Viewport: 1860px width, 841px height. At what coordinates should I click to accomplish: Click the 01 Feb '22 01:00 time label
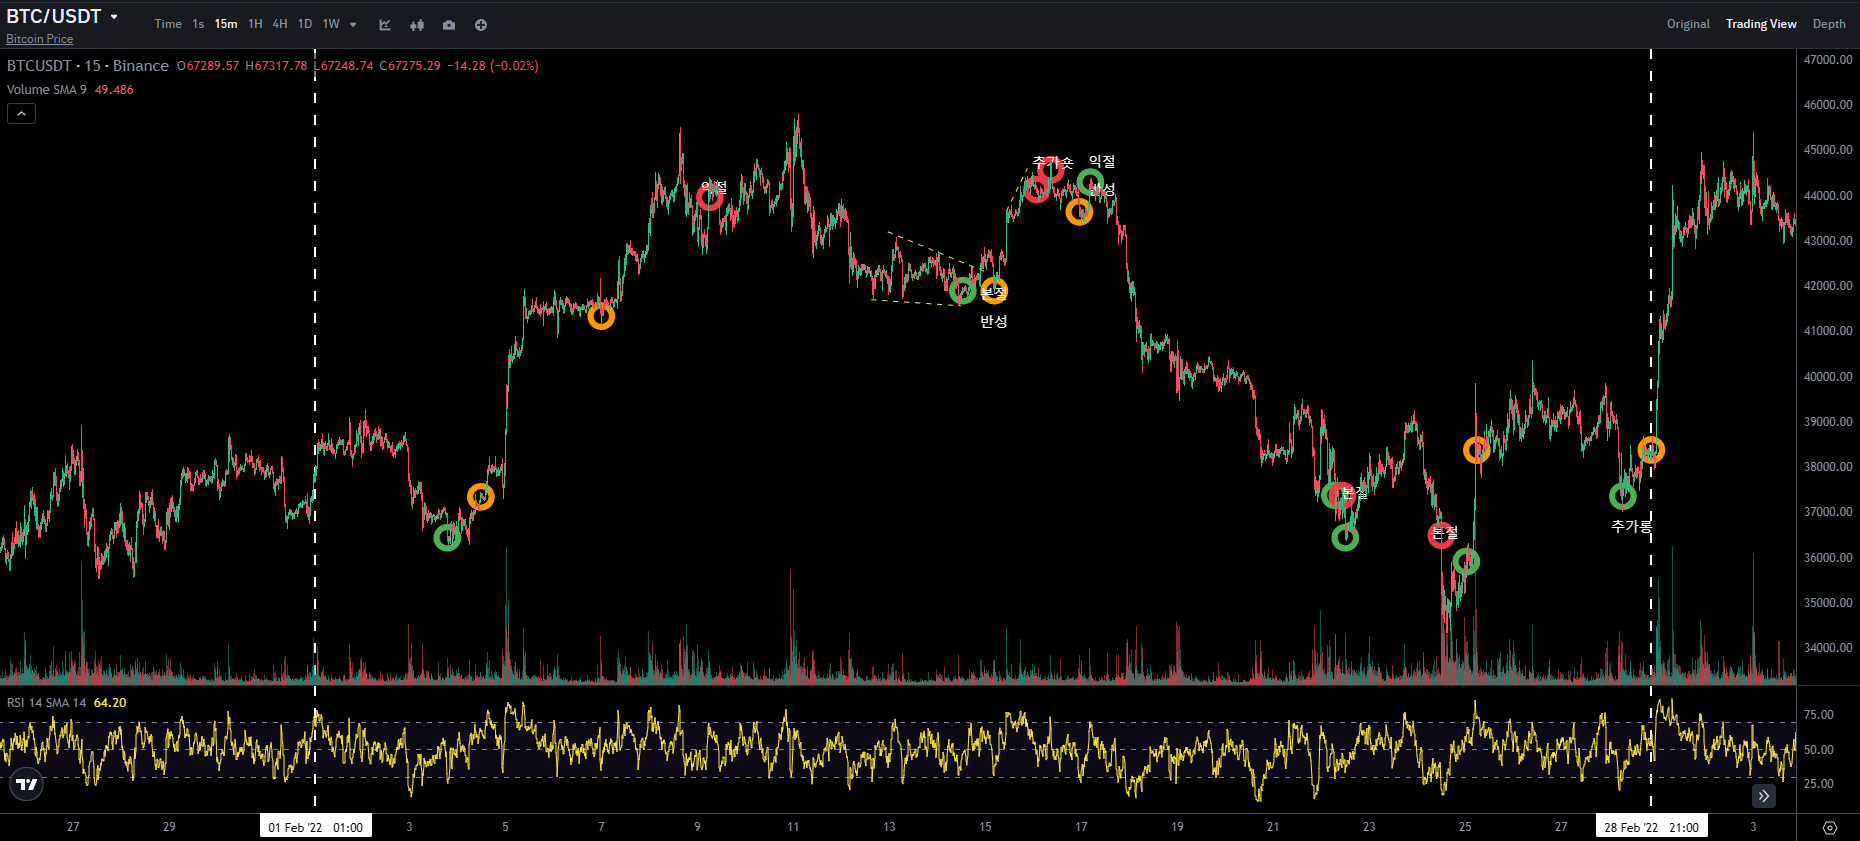click(x=316, y=827)
